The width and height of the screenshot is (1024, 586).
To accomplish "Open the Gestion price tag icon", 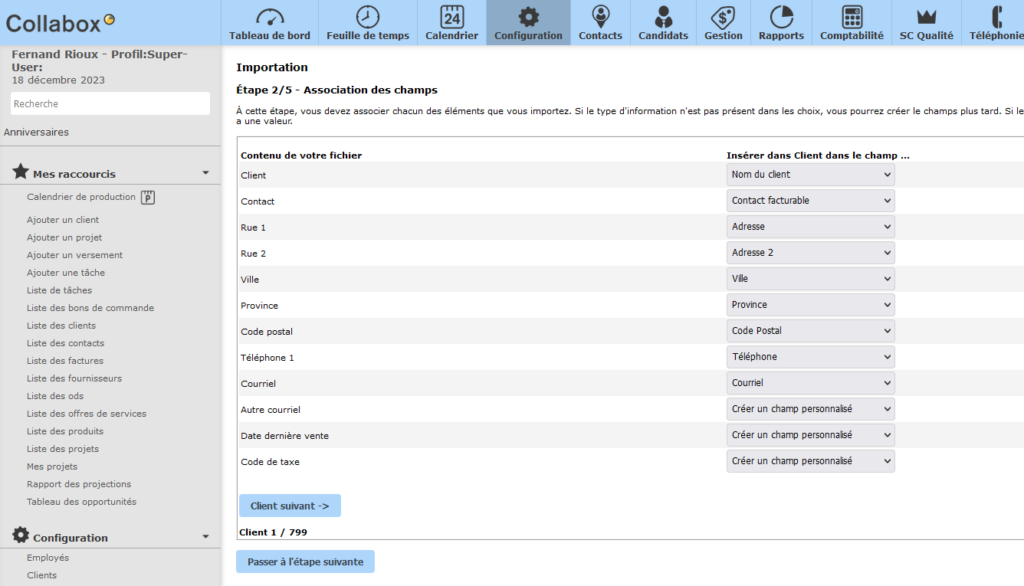I will [723, 17].
